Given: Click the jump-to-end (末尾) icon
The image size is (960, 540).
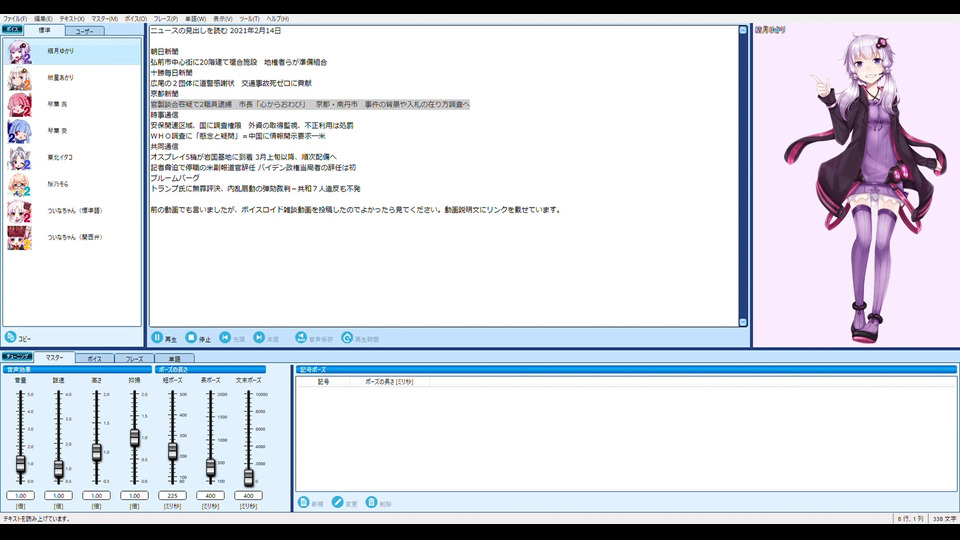Looking at the screenshot, I should click(259, 337).
